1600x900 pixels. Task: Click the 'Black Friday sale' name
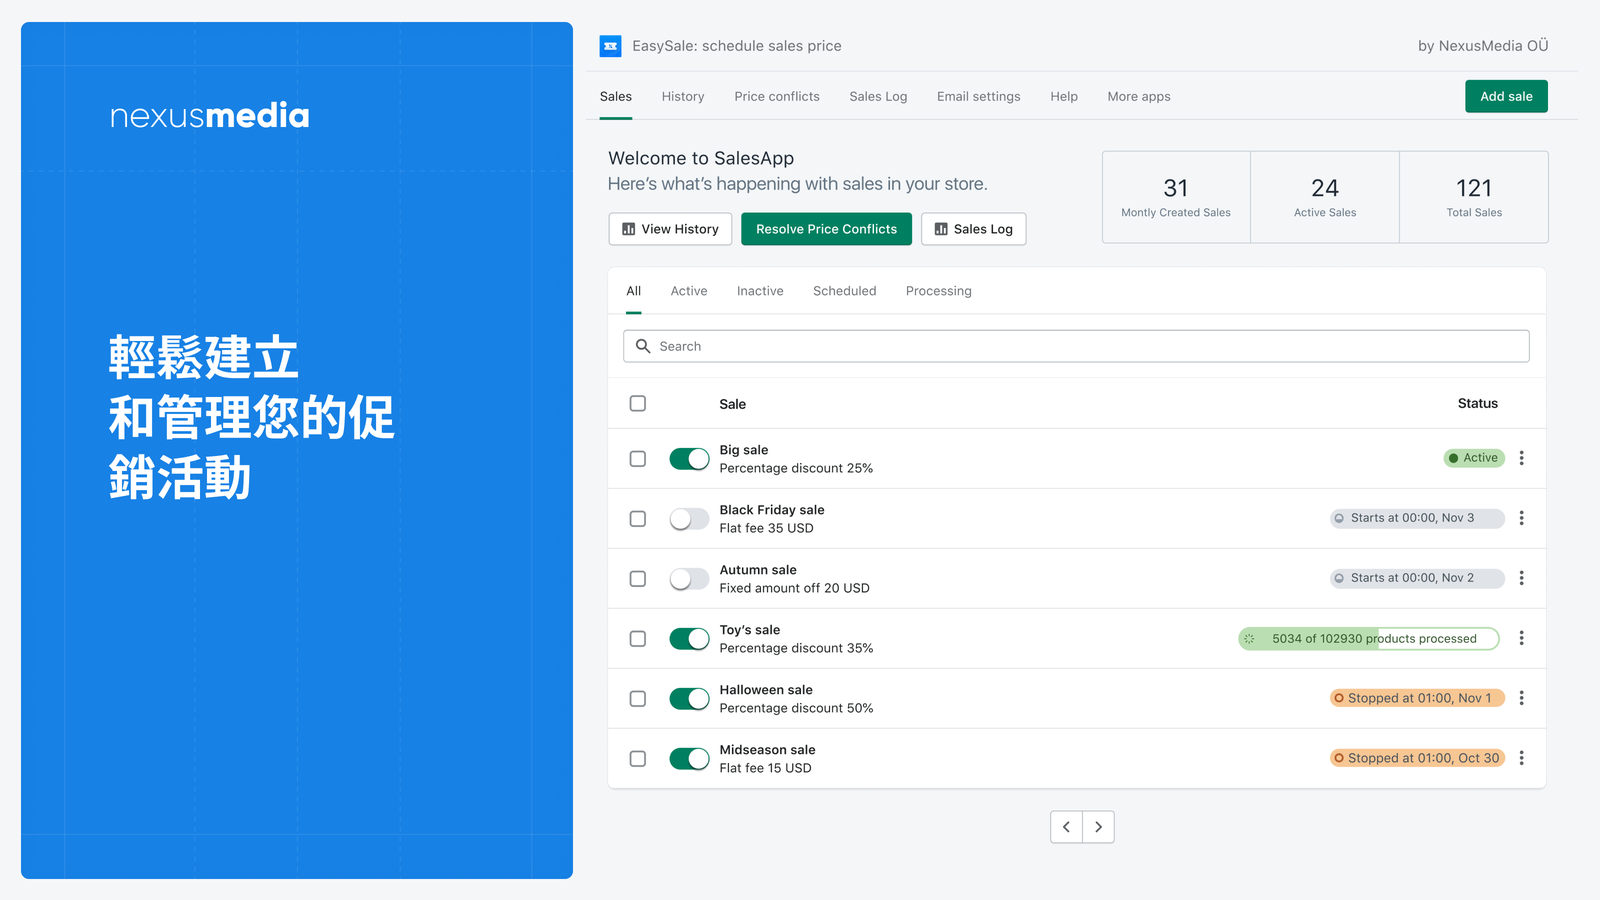coord(772,510)
